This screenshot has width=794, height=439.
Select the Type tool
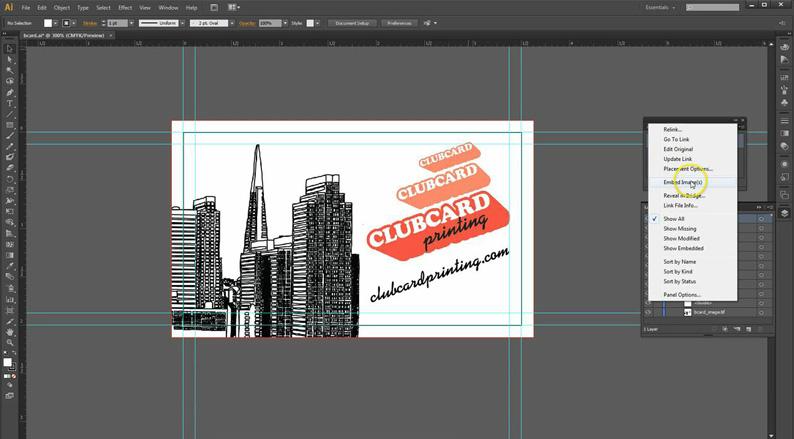click(x=10, y=103)
